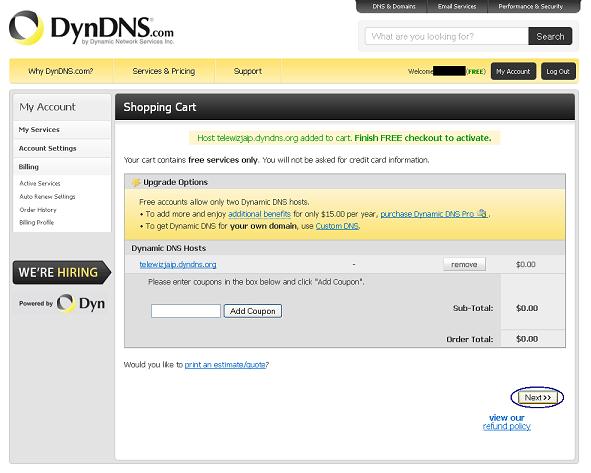The width and height of the screenshot is (591, 473).
Task: Open the Email Services top tab
Action: (457, 6)
